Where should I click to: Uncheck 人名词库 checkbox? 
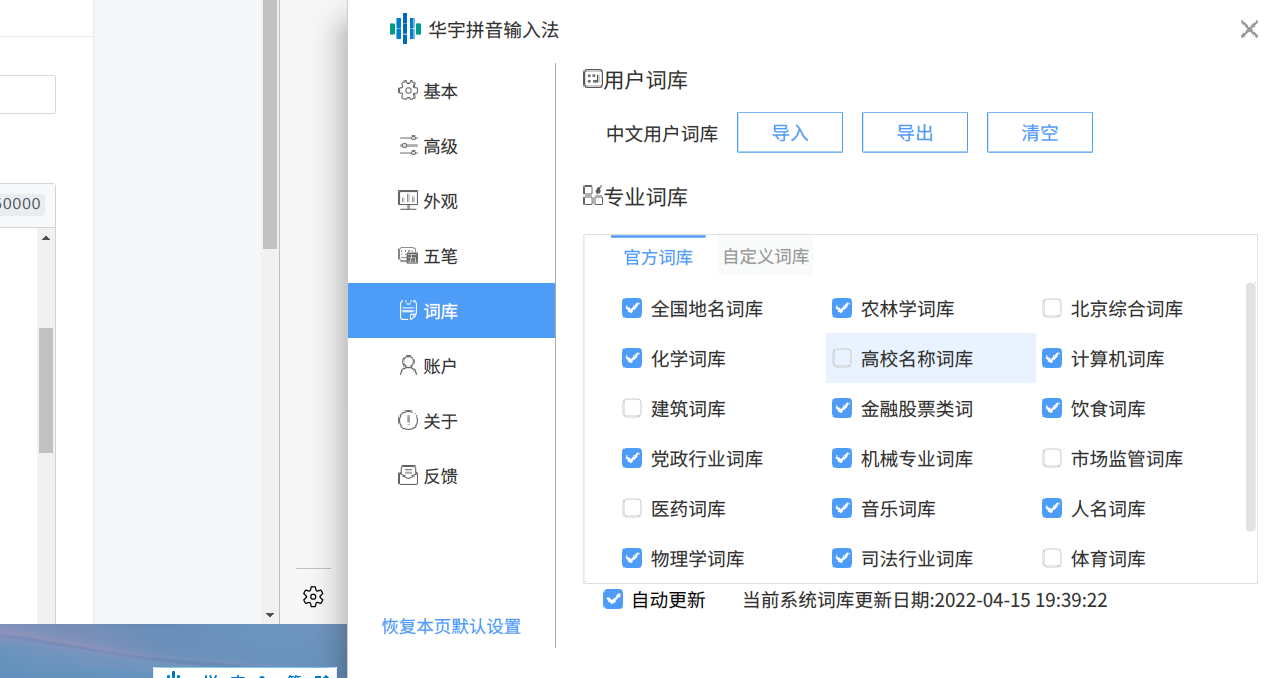[1052, 508]
